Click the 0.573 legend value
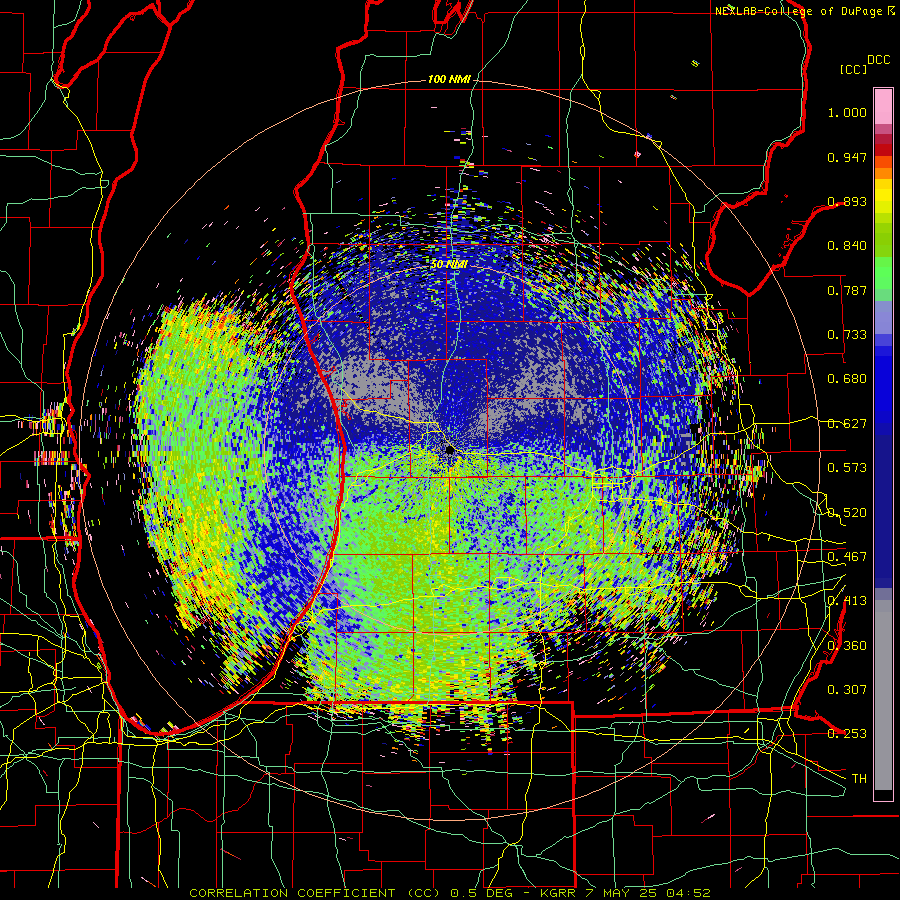This screenshot has width=900, height=900. (x=847, y=468)
